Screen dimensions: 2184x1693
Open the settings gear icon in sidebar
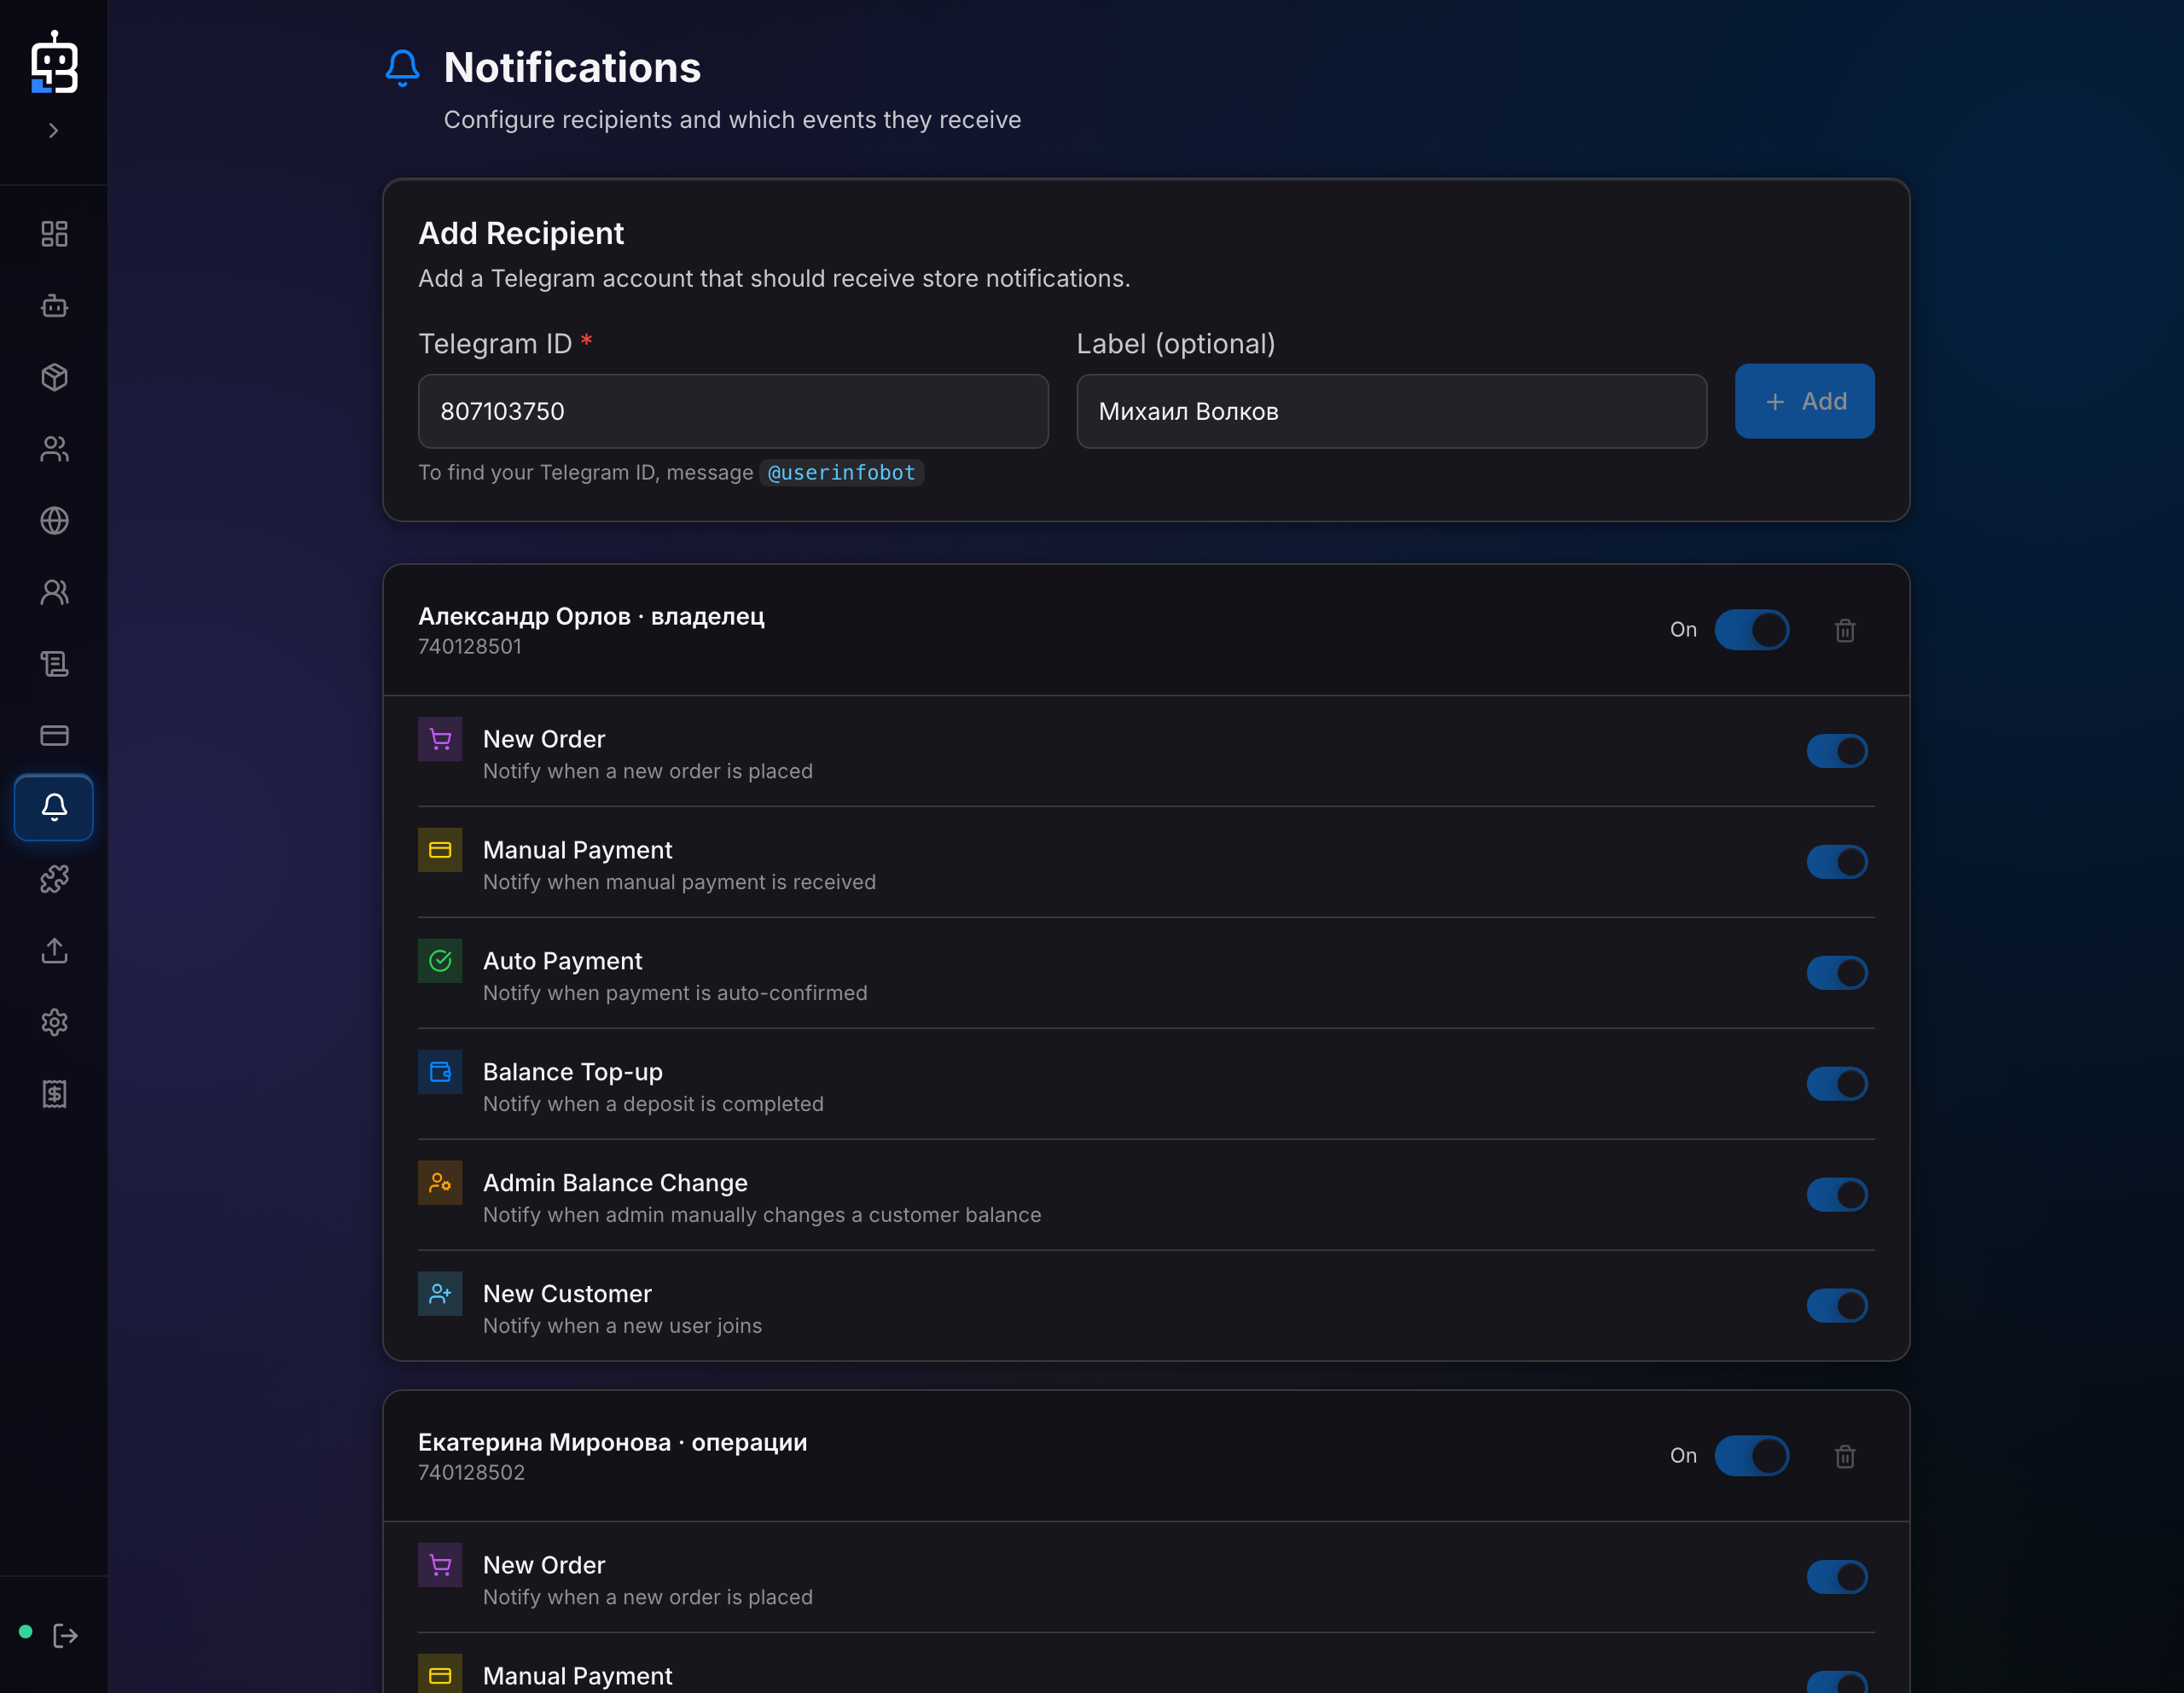click(x=54, y=1022)
